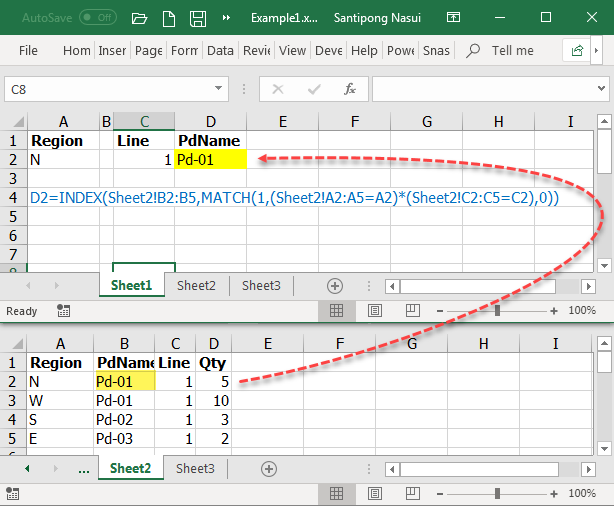Click the new blank document icon
This screenshot has height=506, width=614.
168,18
